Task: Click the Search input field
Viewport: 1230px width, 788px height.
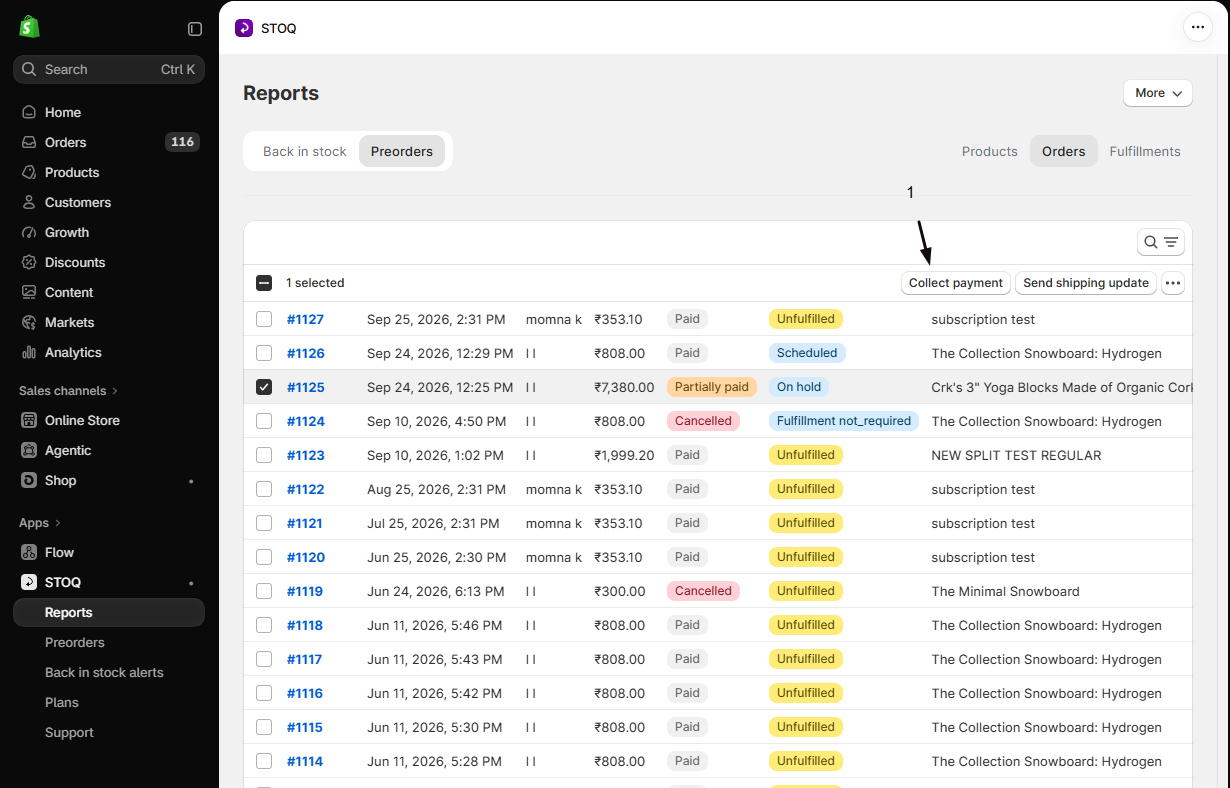Action: click(109, 69)
